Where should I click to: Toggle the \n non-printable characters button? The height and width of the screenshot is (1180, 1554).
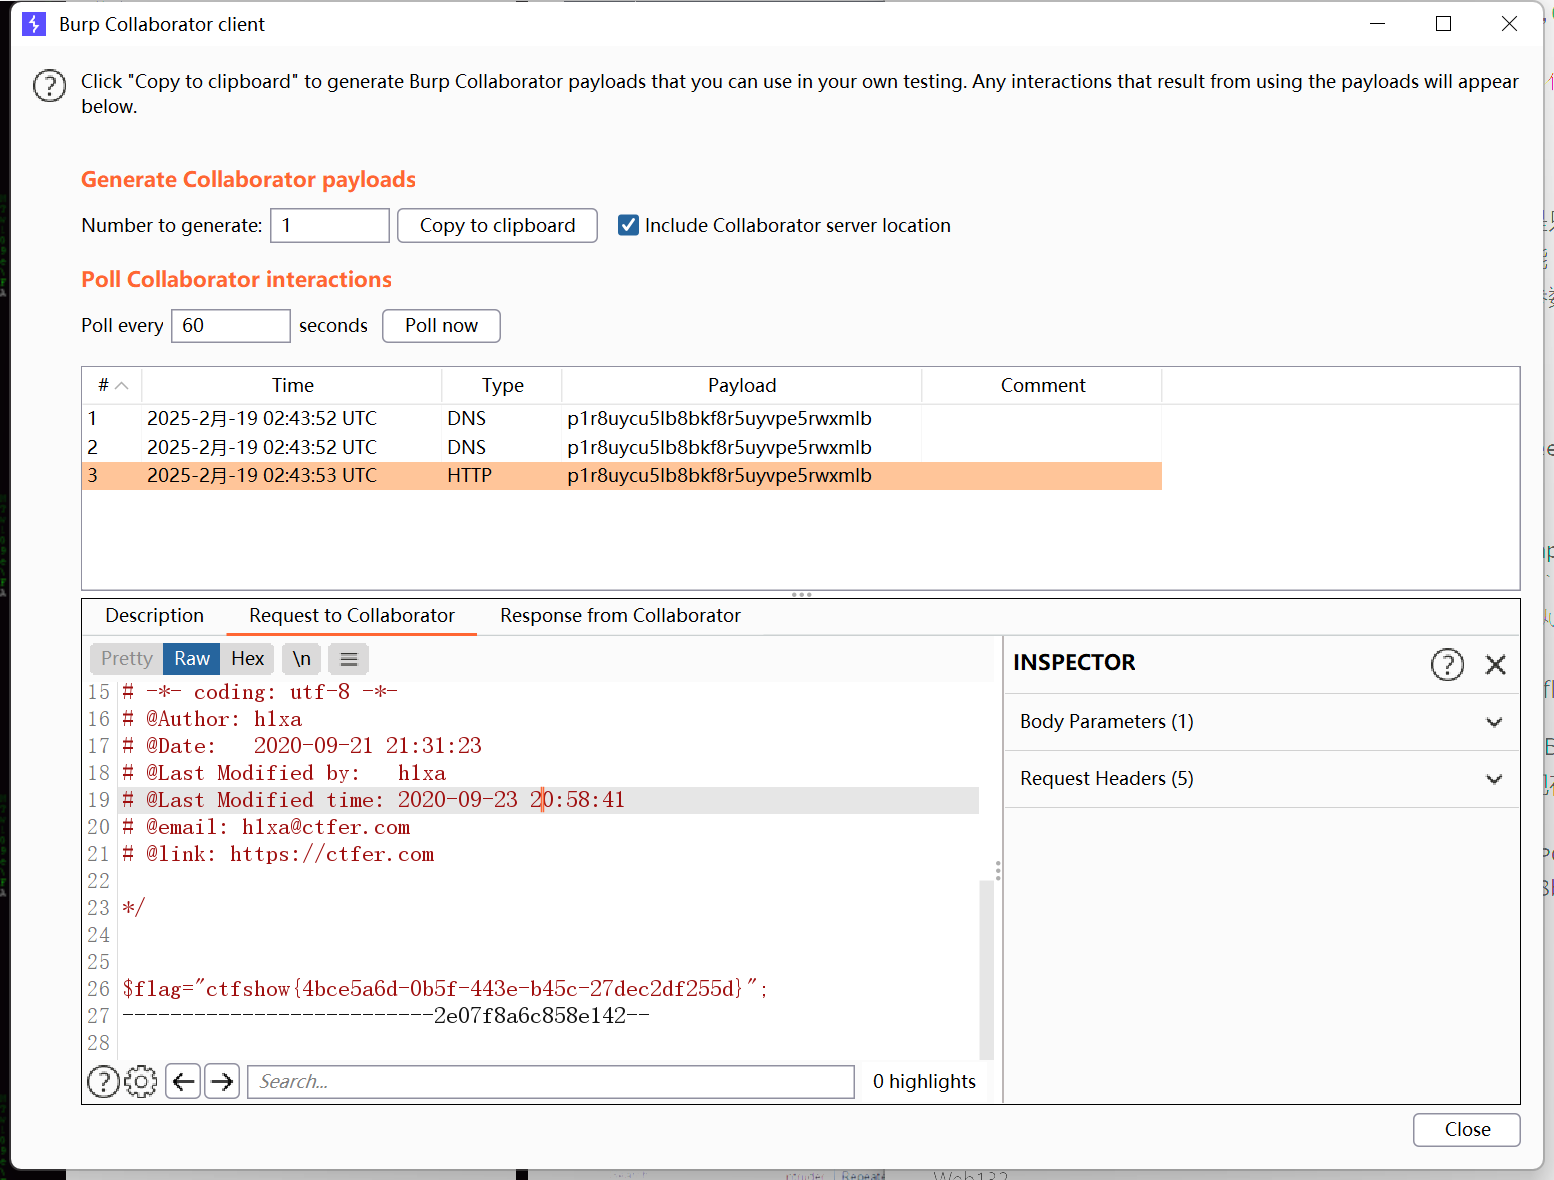click(x=302, y=659)
